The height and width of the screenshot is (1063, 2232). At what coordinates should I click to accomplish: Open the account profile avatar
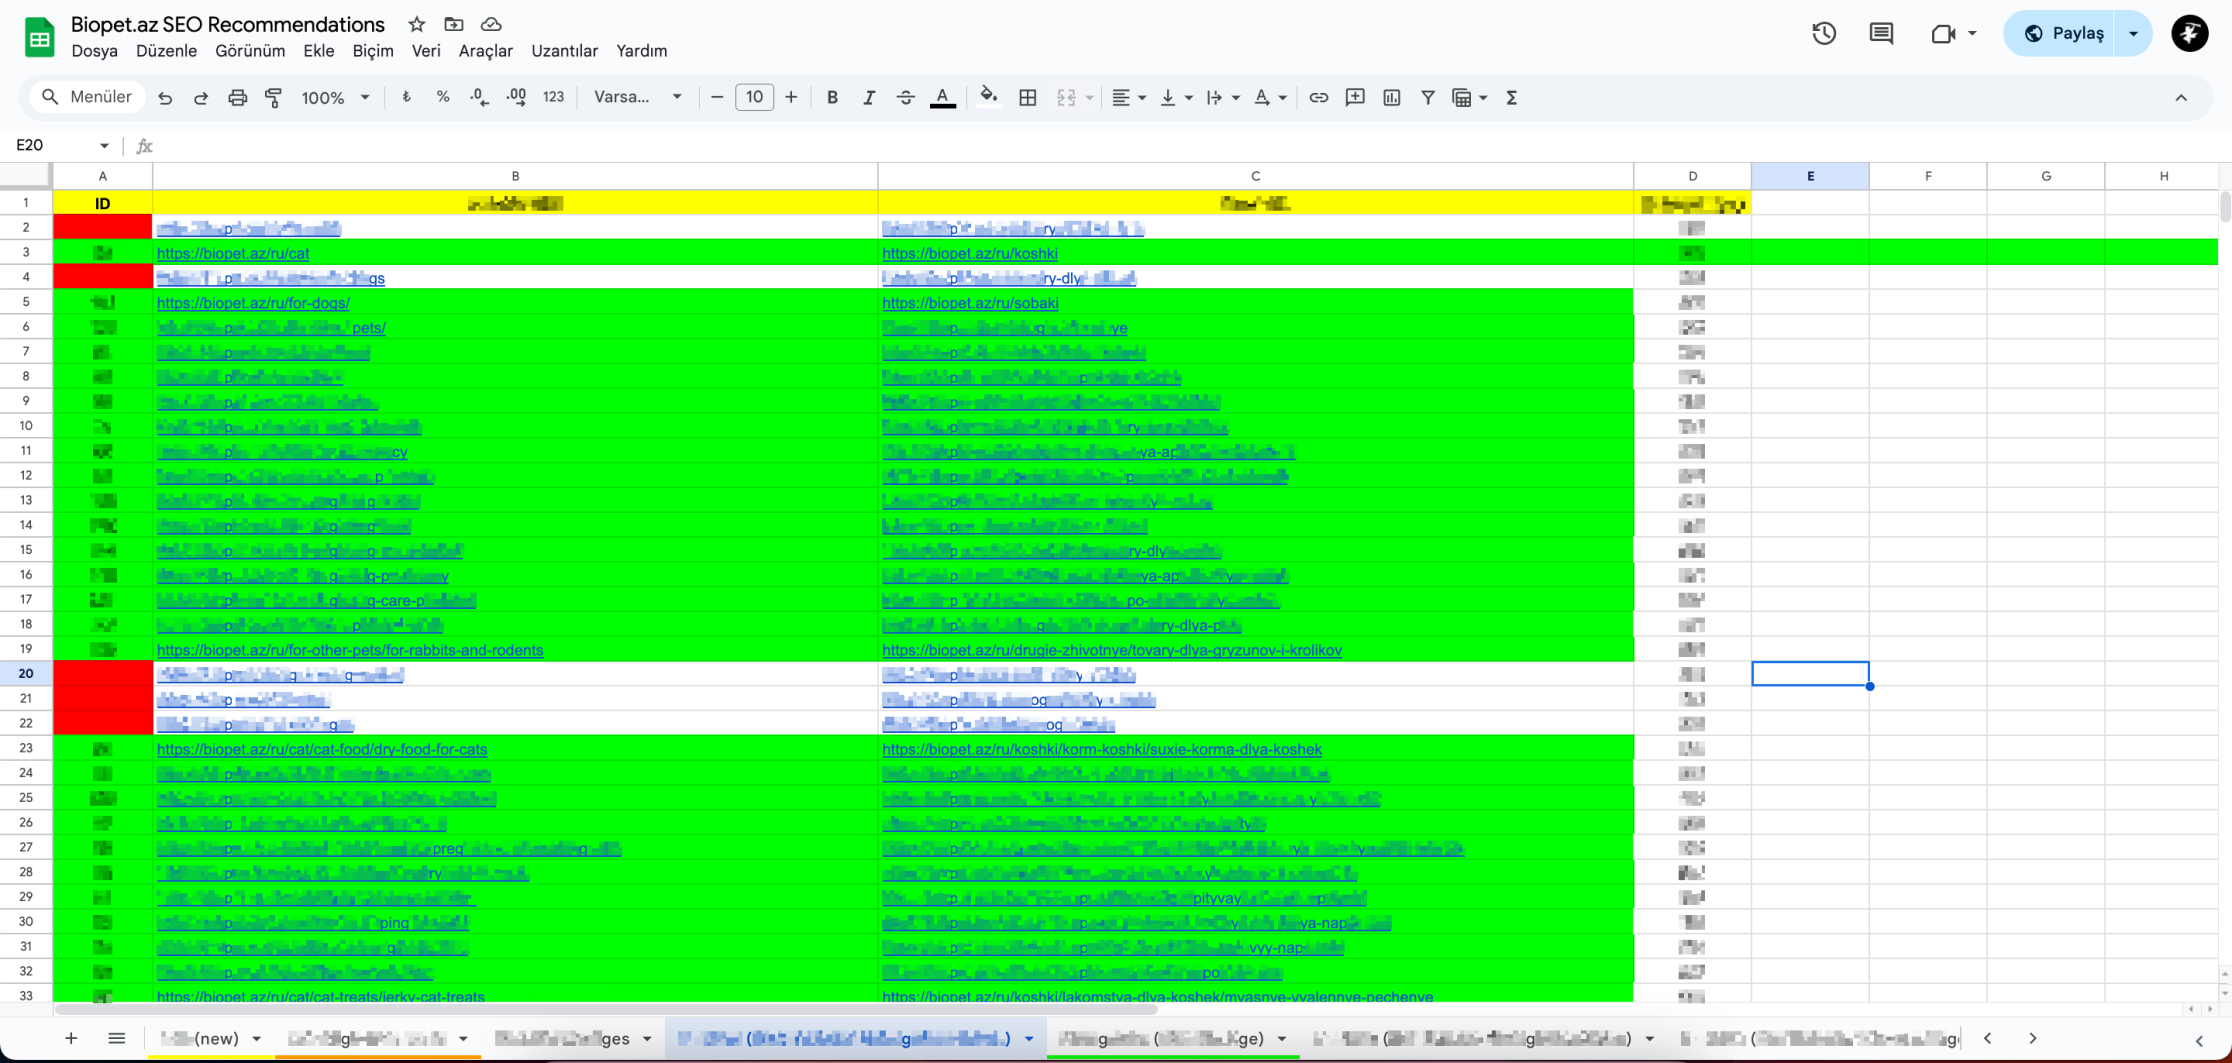[x=2189, y=33]
